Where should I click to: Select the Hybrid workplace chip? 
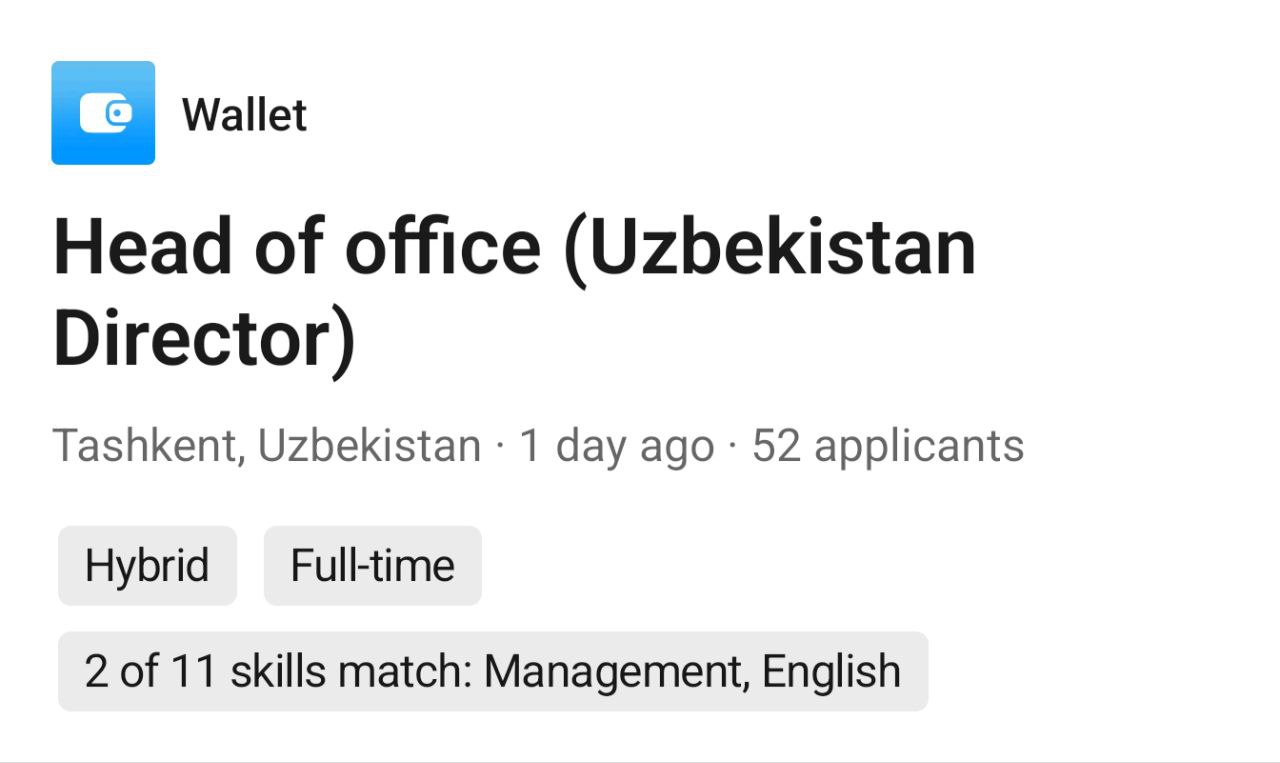(x=147, y=566)
